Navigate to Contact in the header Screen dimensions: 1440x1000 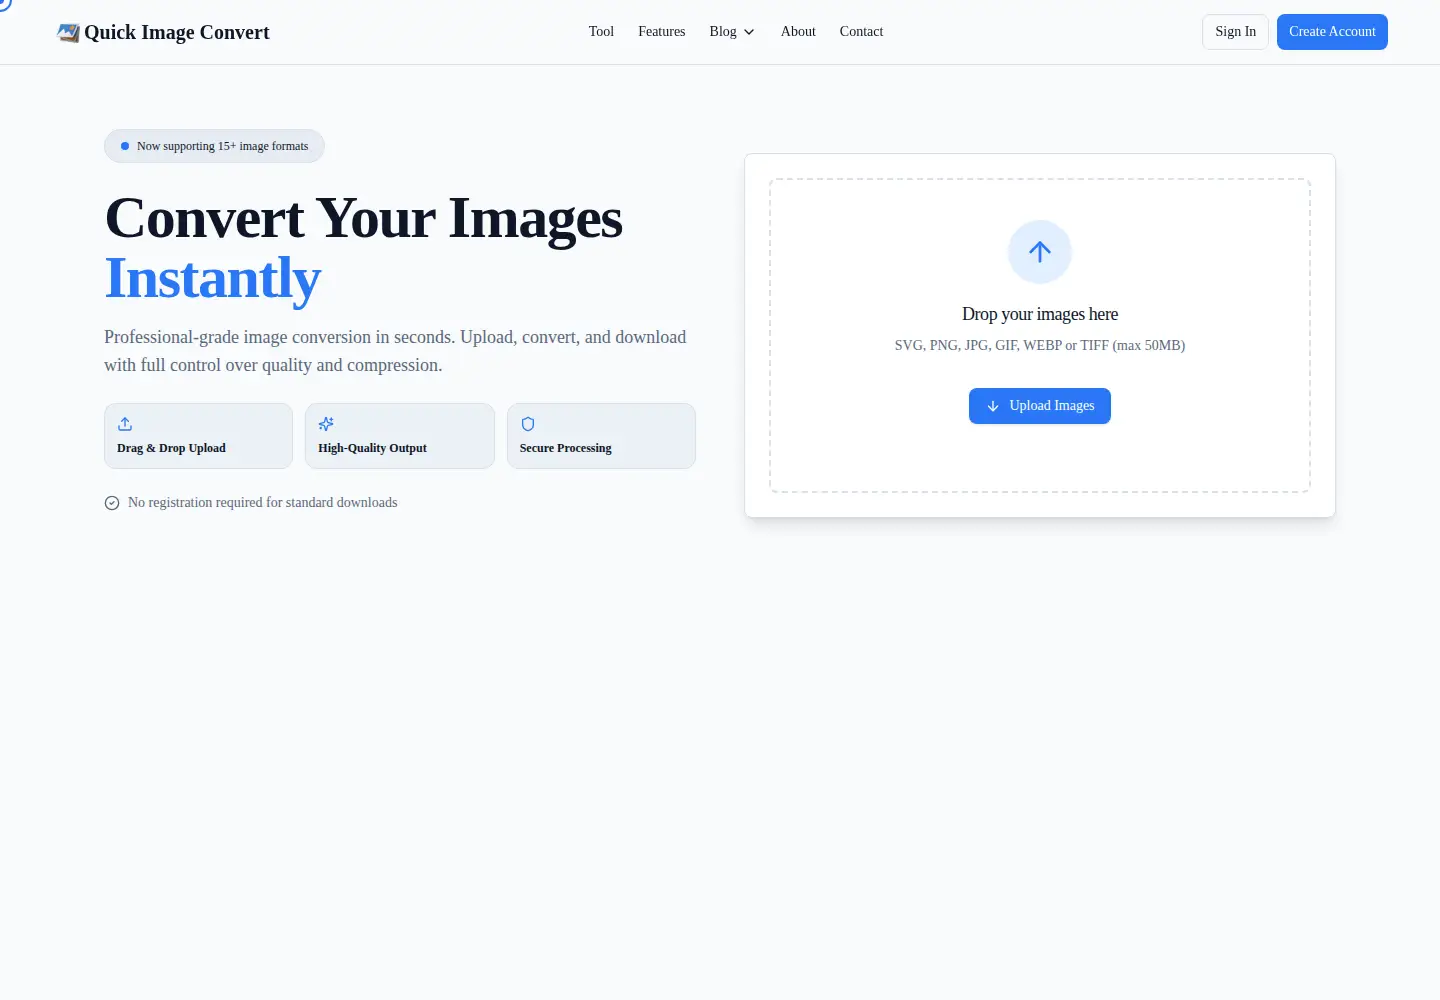tap(861, 32)
